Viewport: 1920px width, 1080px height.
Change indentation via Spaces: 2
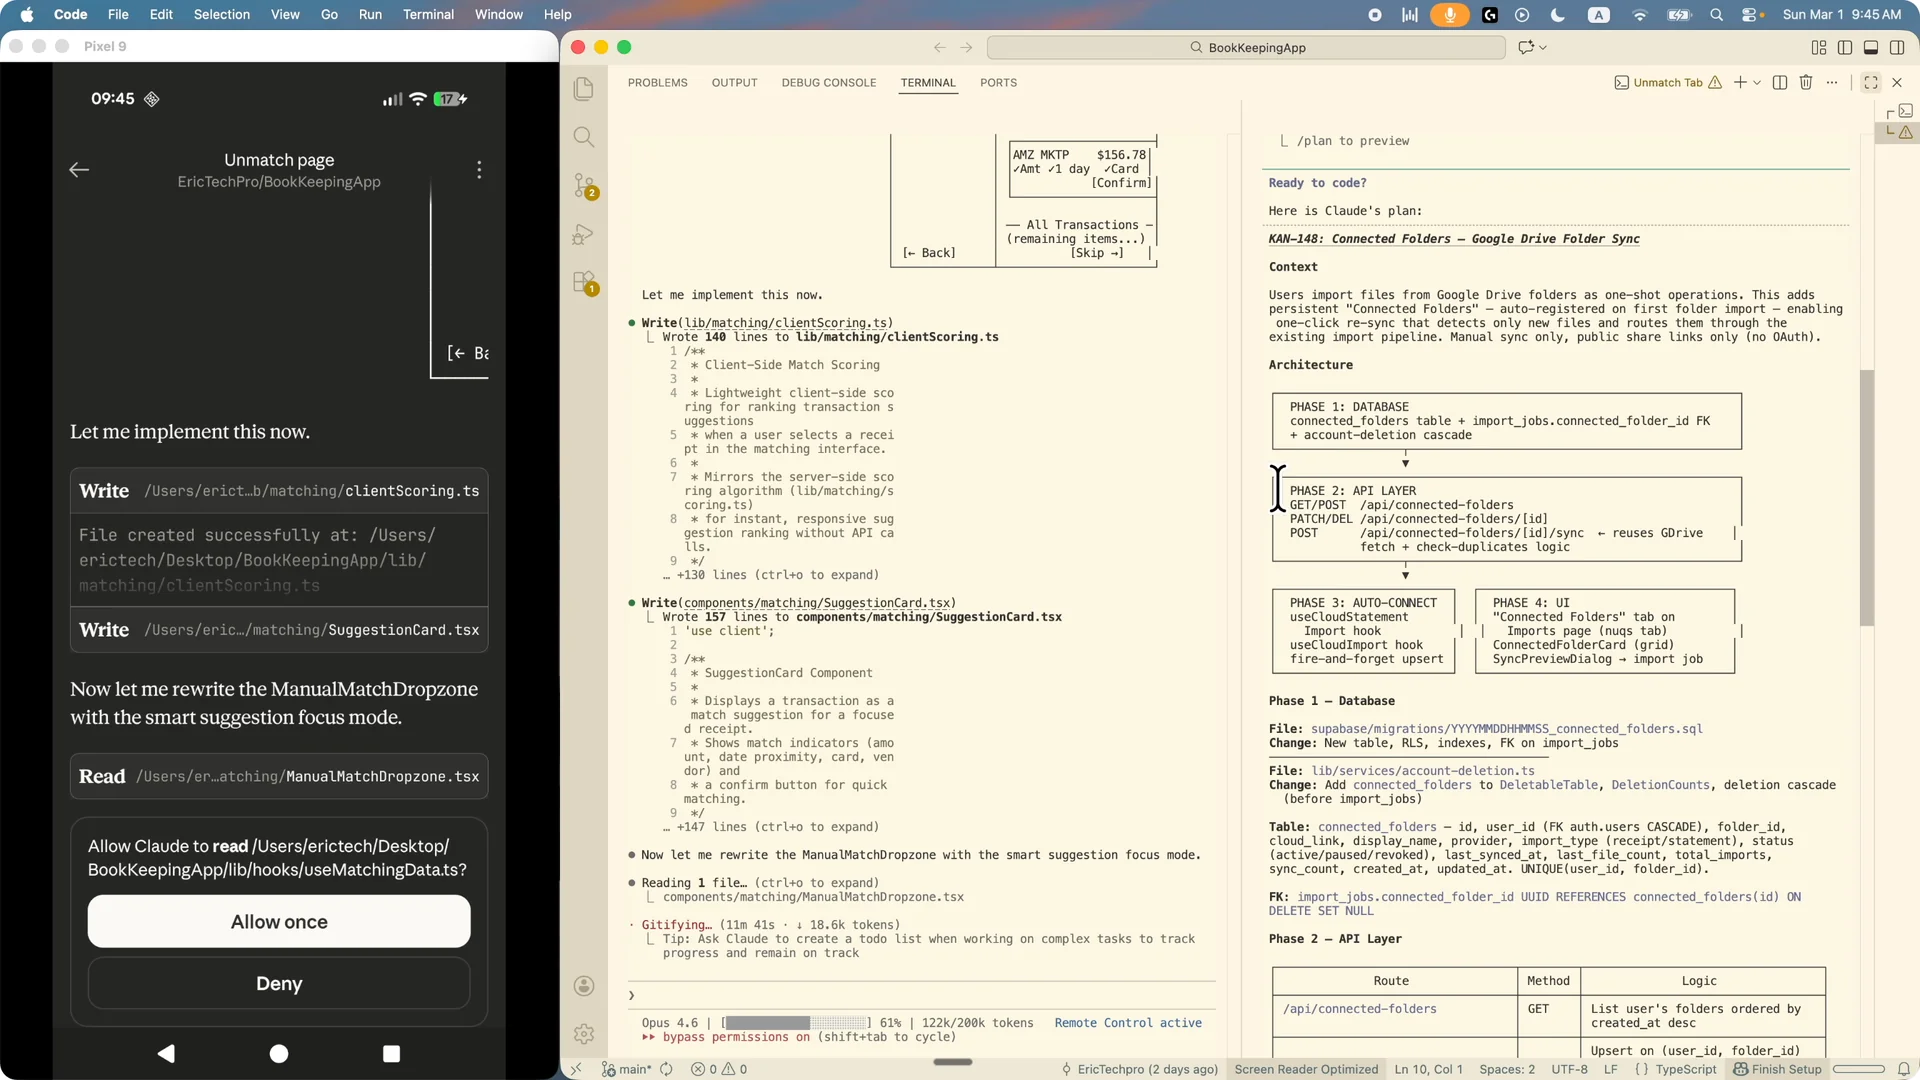click(1506, 1069)
